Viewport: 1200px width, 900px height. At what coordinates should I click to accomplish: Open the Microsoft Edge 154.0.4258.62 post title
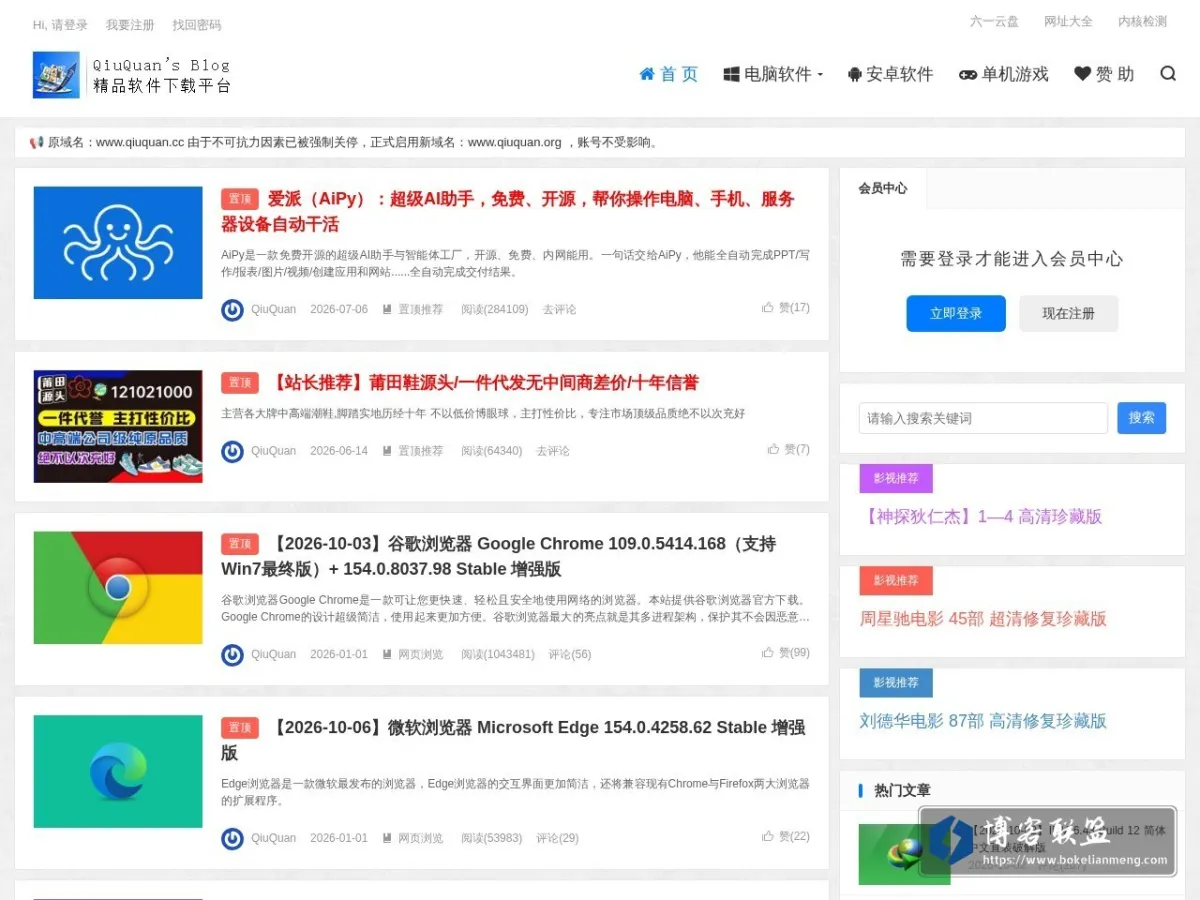(513, 740)
